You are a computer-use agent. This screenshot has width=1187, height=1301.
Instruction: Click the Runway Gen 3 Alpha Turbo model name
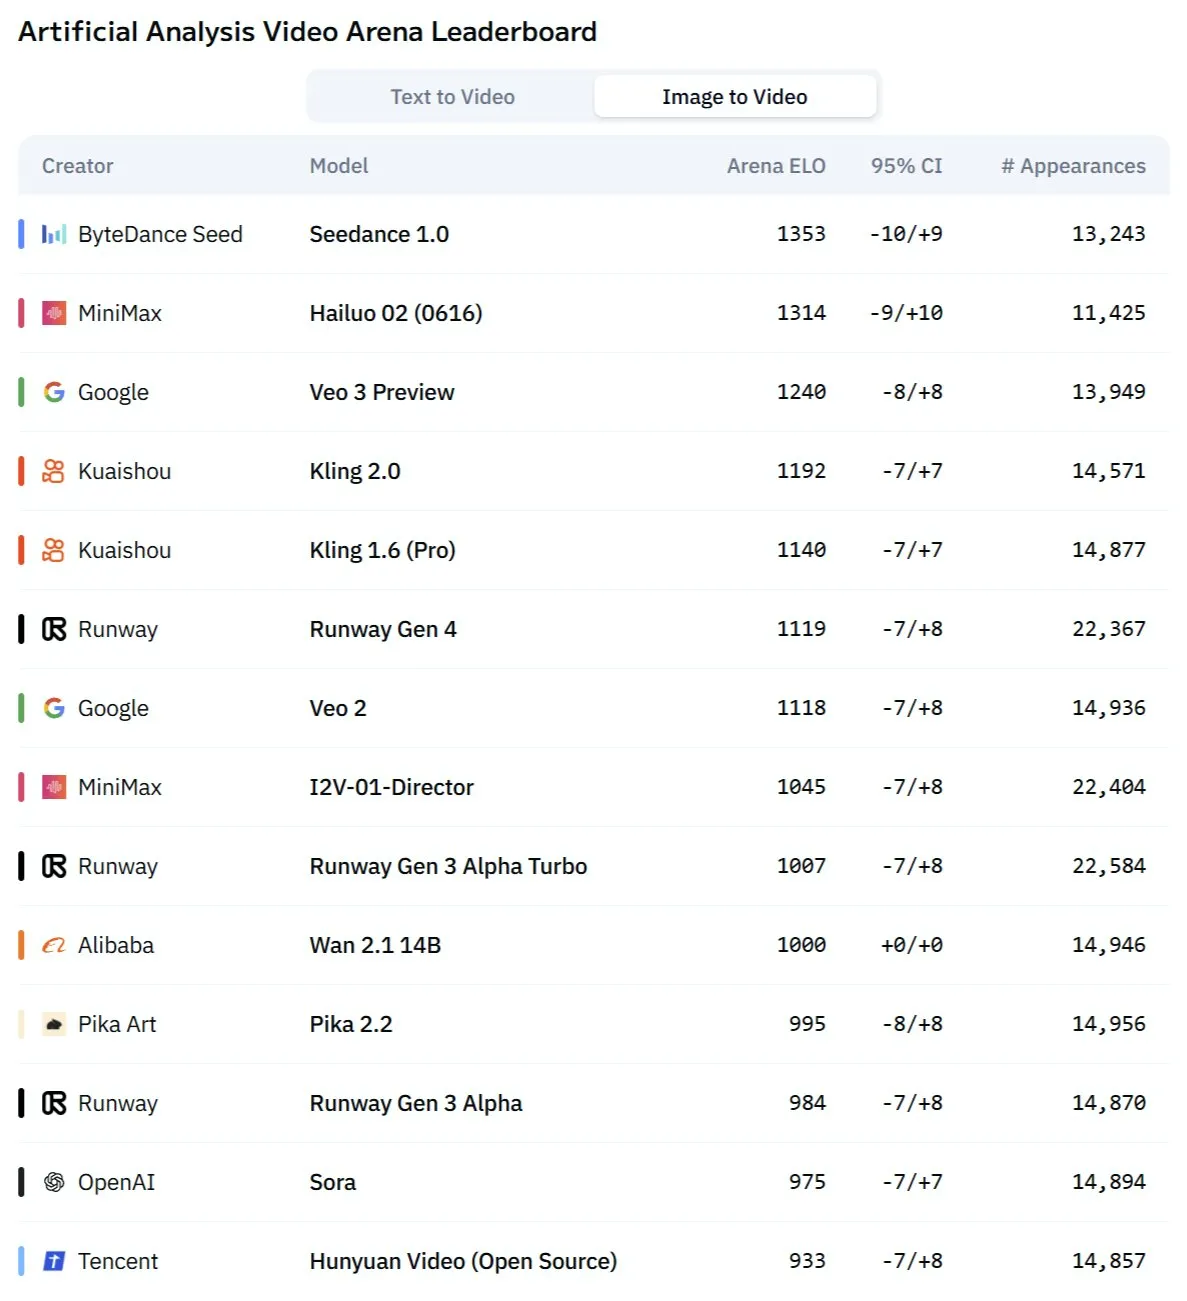pos(449,866)
